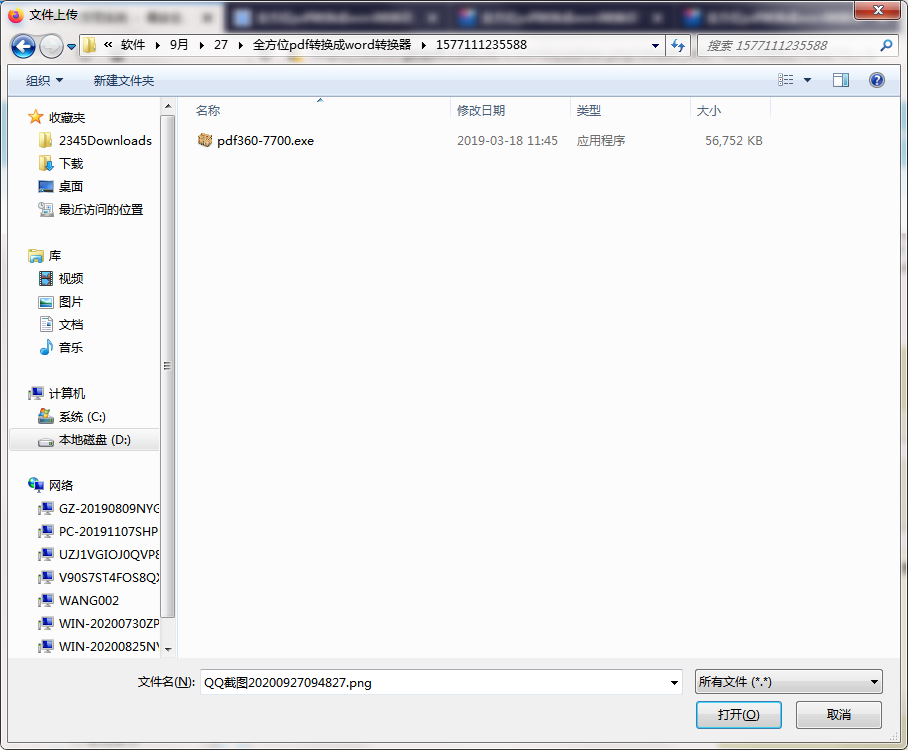Image resolution: width=908 pixels, height=750 pixels.
Task: Click the 应用程序 type cell
Action: (x=601, y=141)
